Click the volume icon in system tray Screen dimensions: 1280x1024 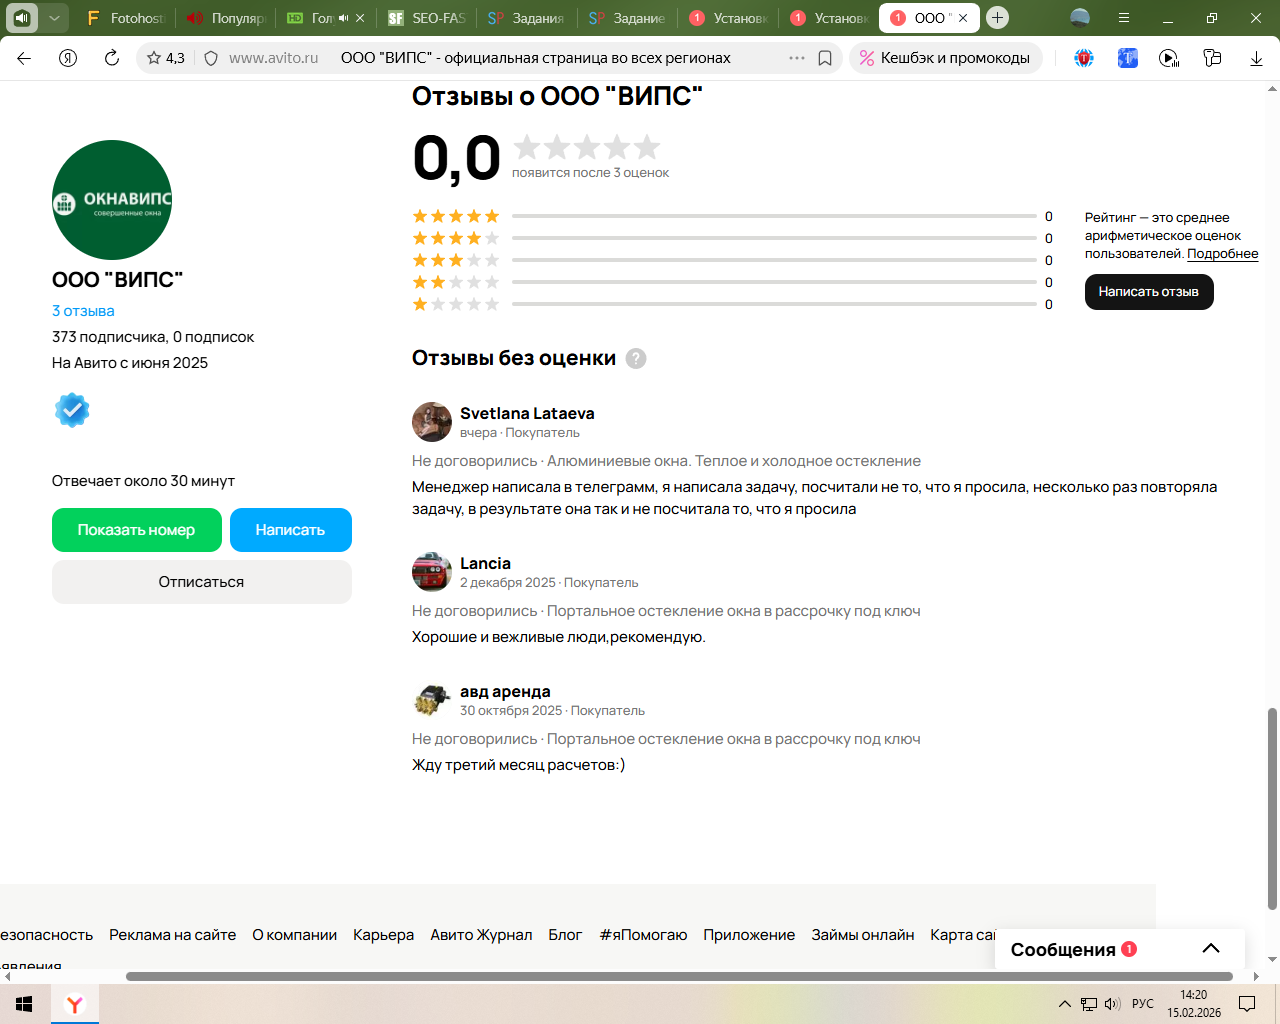pos(1113,1004)
